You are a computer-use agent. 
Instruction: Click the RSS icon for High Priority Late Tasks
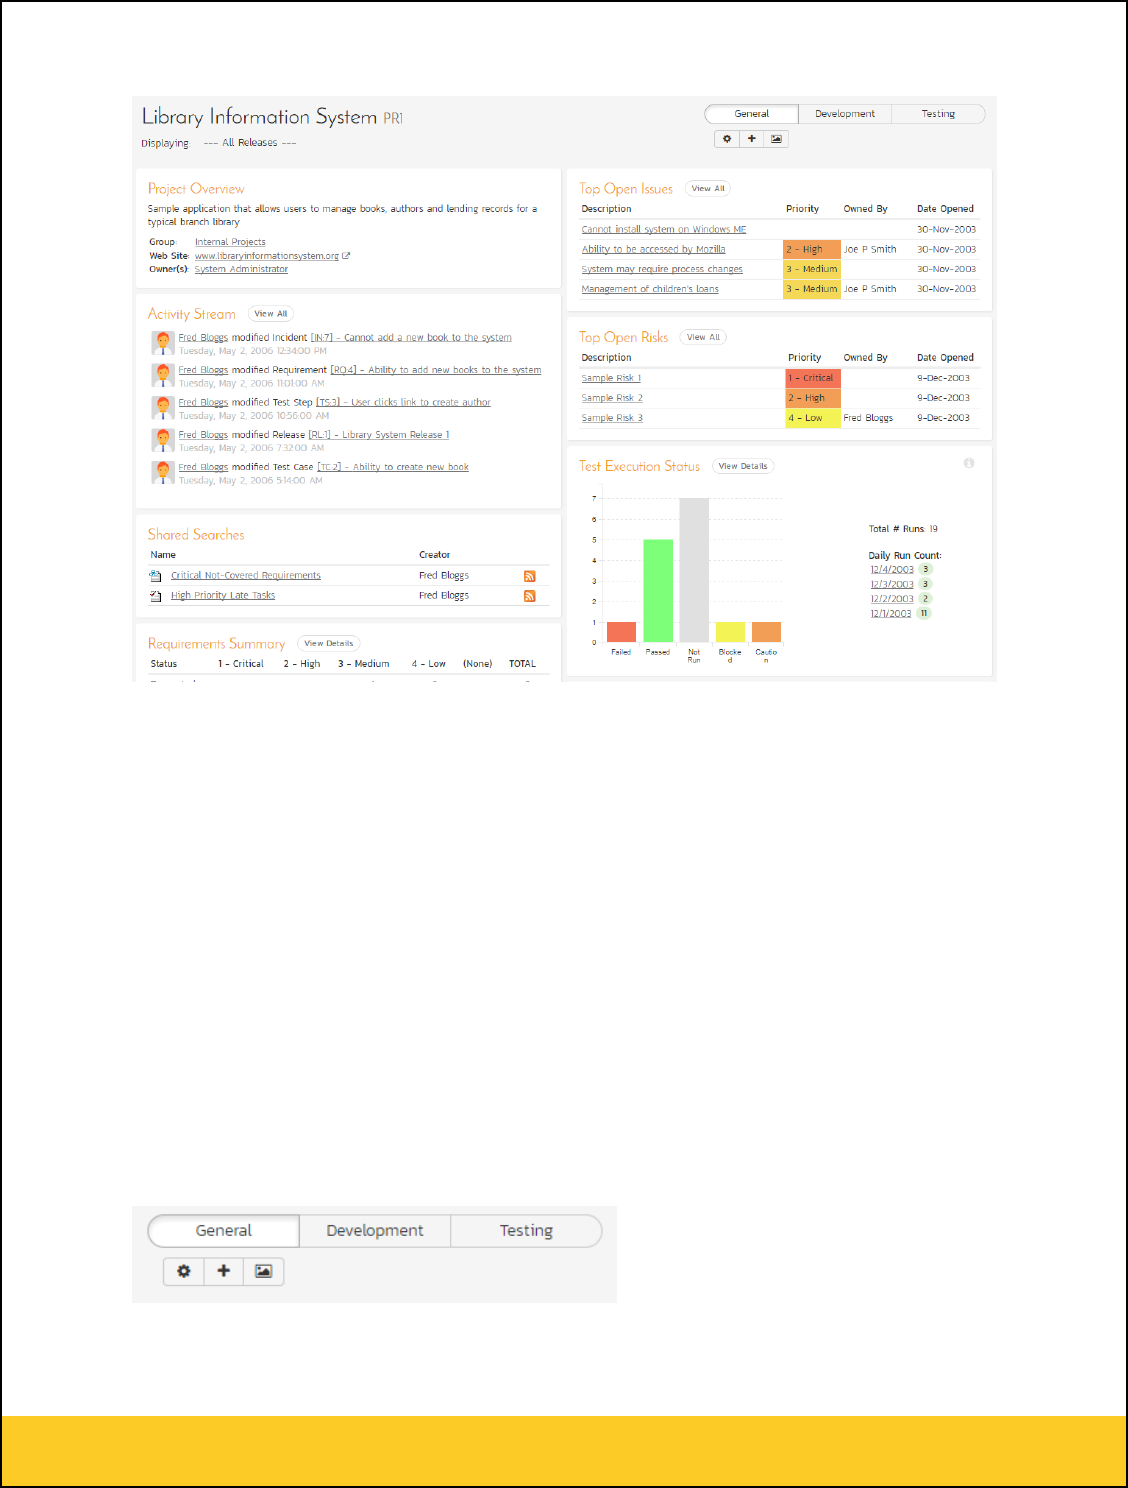pos(530,596)
